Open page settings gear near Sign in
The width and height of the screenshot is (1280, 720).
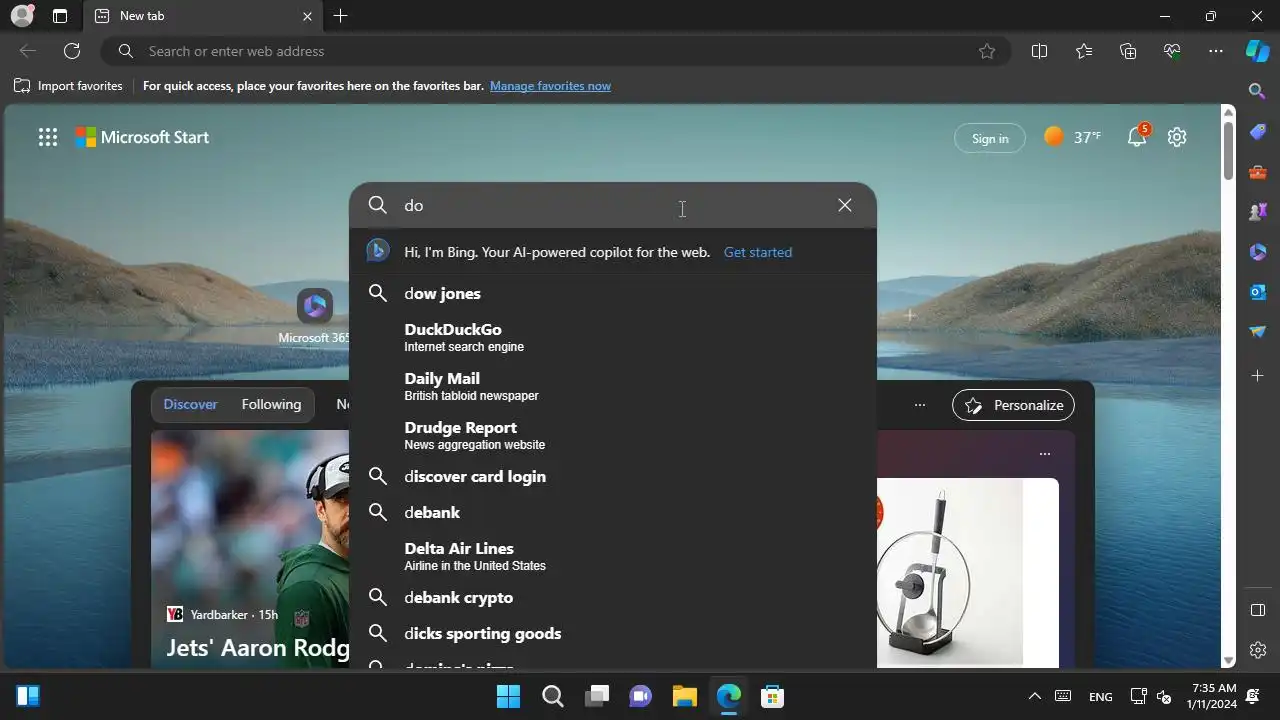[1177, 137]
